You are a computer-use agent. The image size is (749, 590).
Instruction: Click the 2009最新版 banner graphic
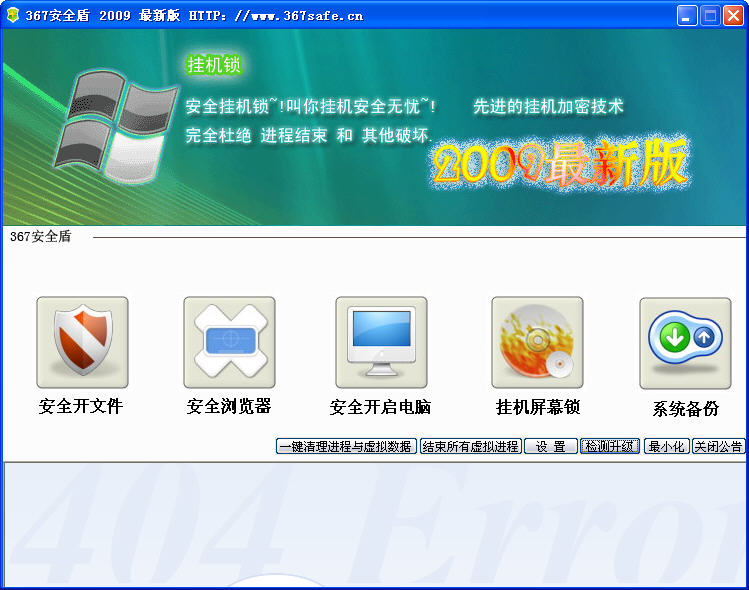(560, 164)
